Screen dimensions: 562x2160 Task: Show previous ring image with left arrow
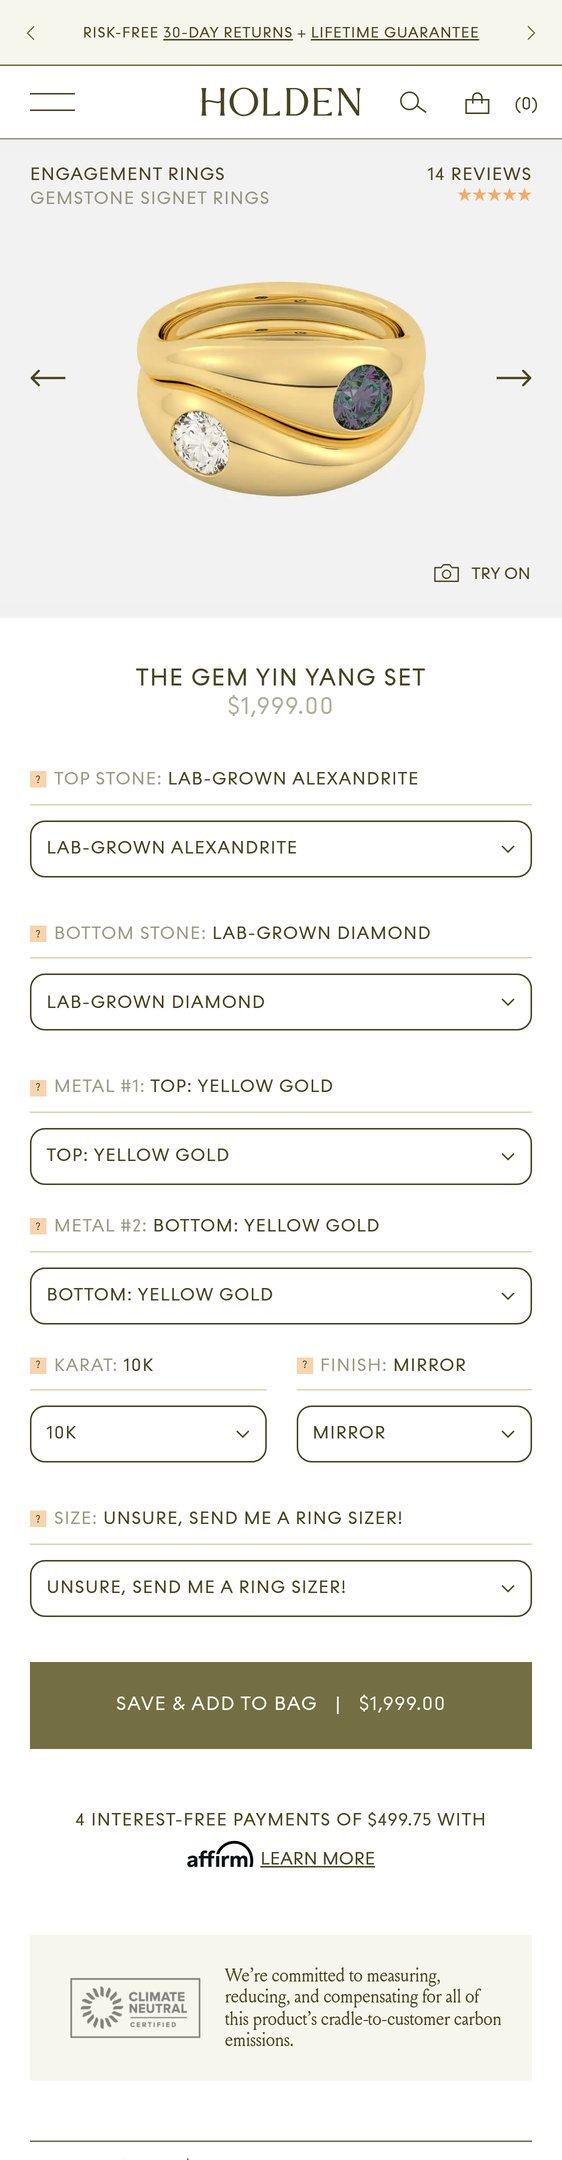[x=48, y=378]
